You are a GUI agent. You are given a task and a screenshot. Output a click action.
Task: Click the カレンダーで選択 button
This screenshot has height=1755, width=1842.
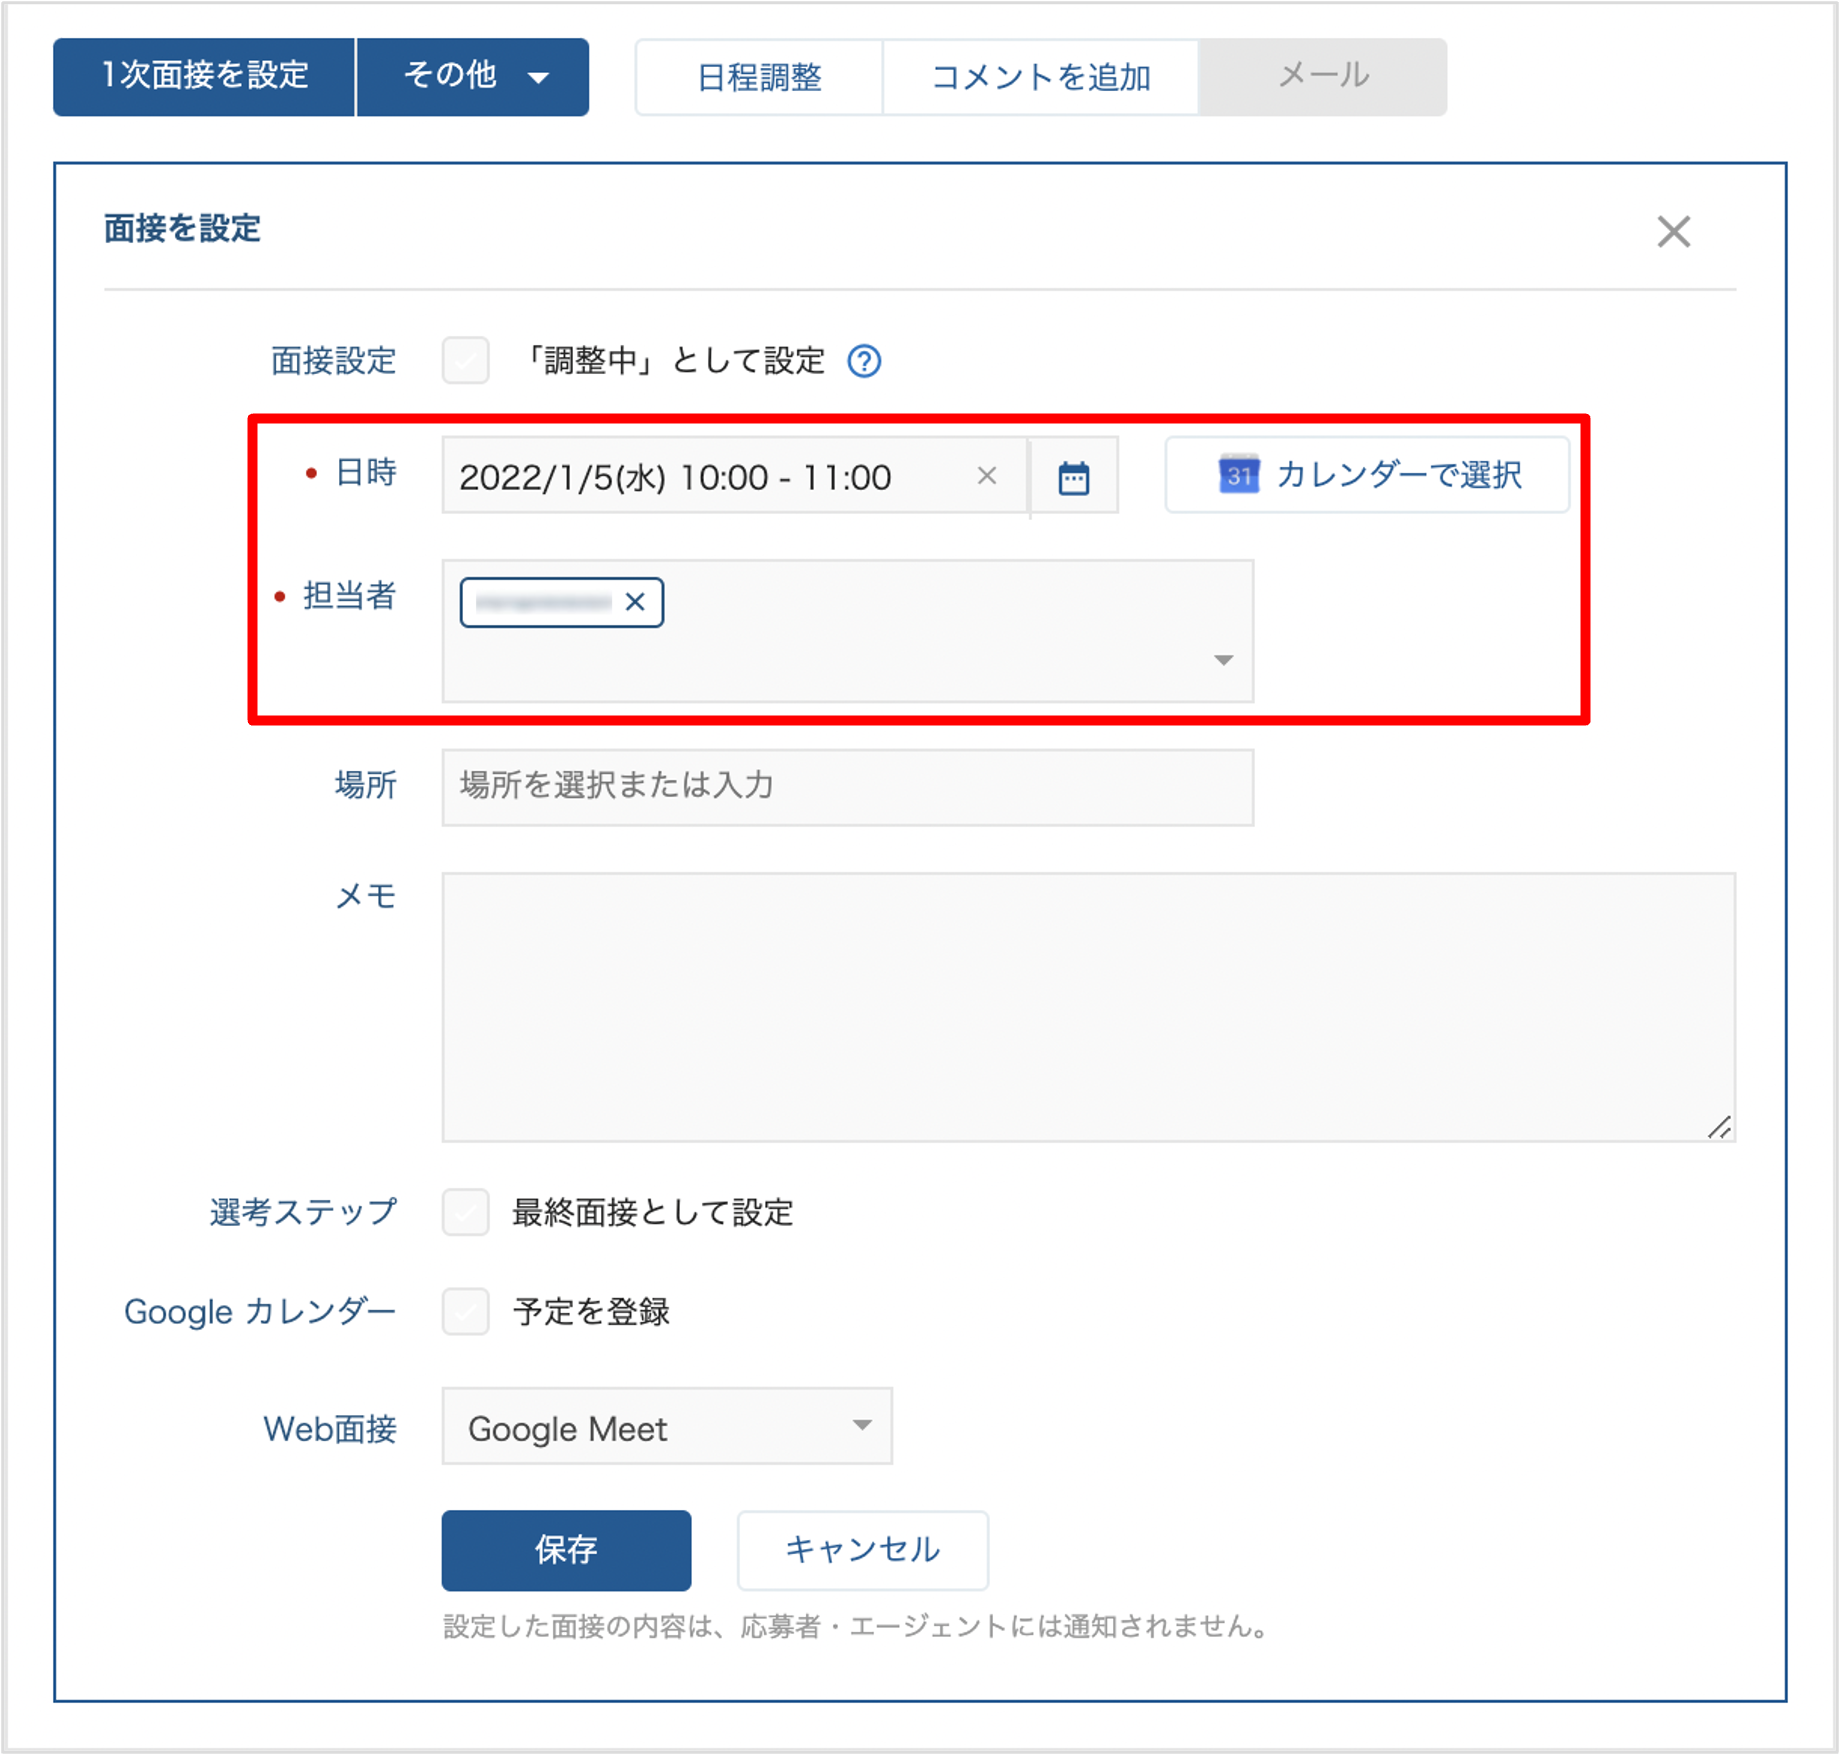(1367, 475)
